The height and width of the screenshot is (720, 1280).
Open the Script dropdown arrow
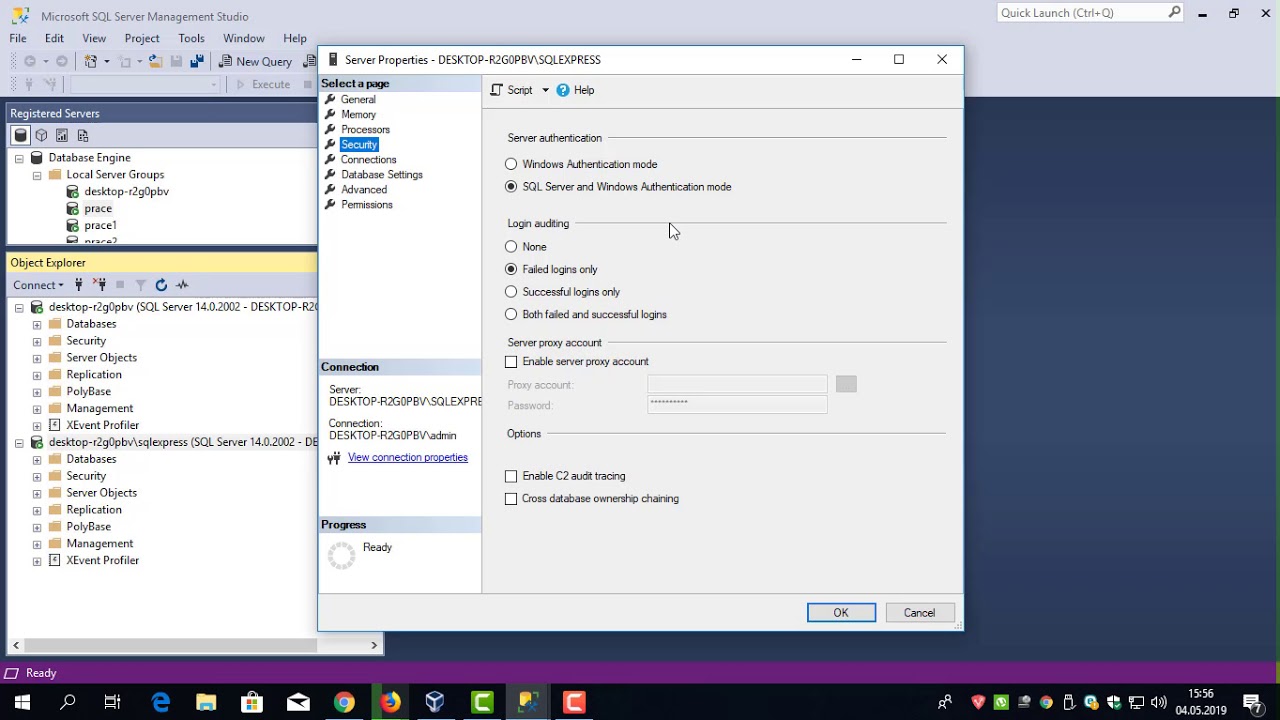click(x=545, y=90)
